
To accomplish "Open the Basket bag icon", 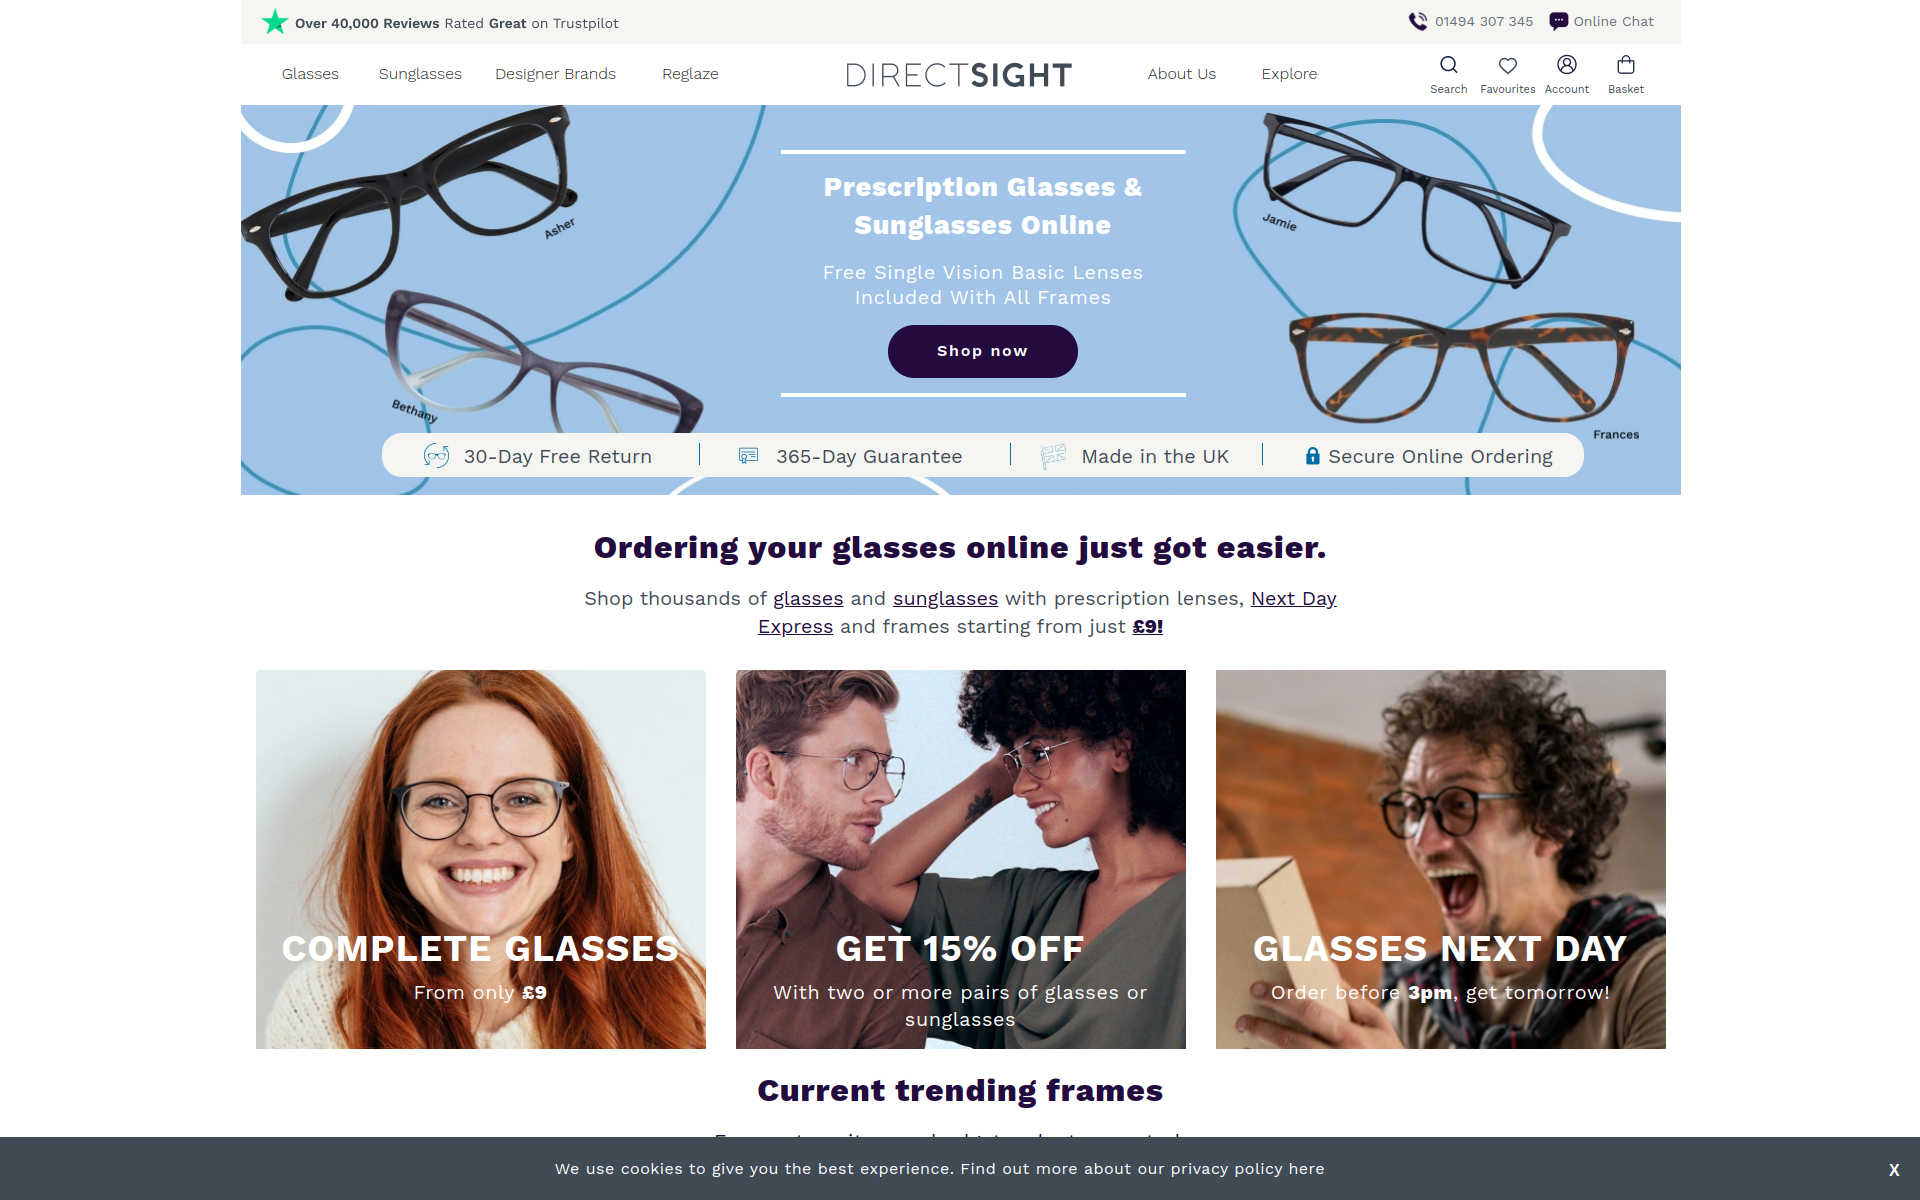I will [x=1625, y=65].
